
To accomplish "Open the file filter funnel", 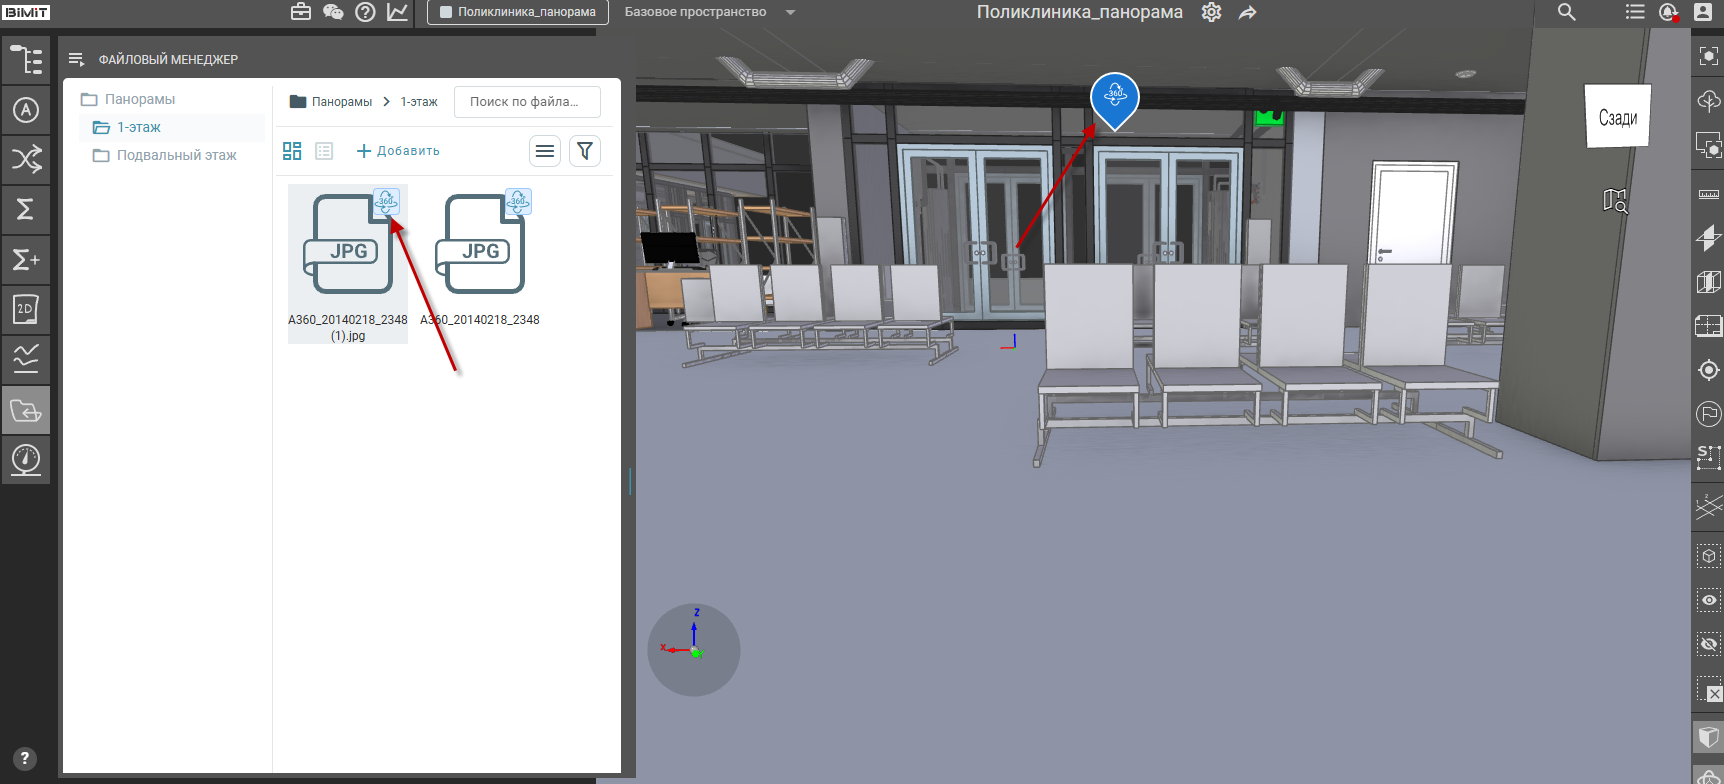I will [585, 151].
